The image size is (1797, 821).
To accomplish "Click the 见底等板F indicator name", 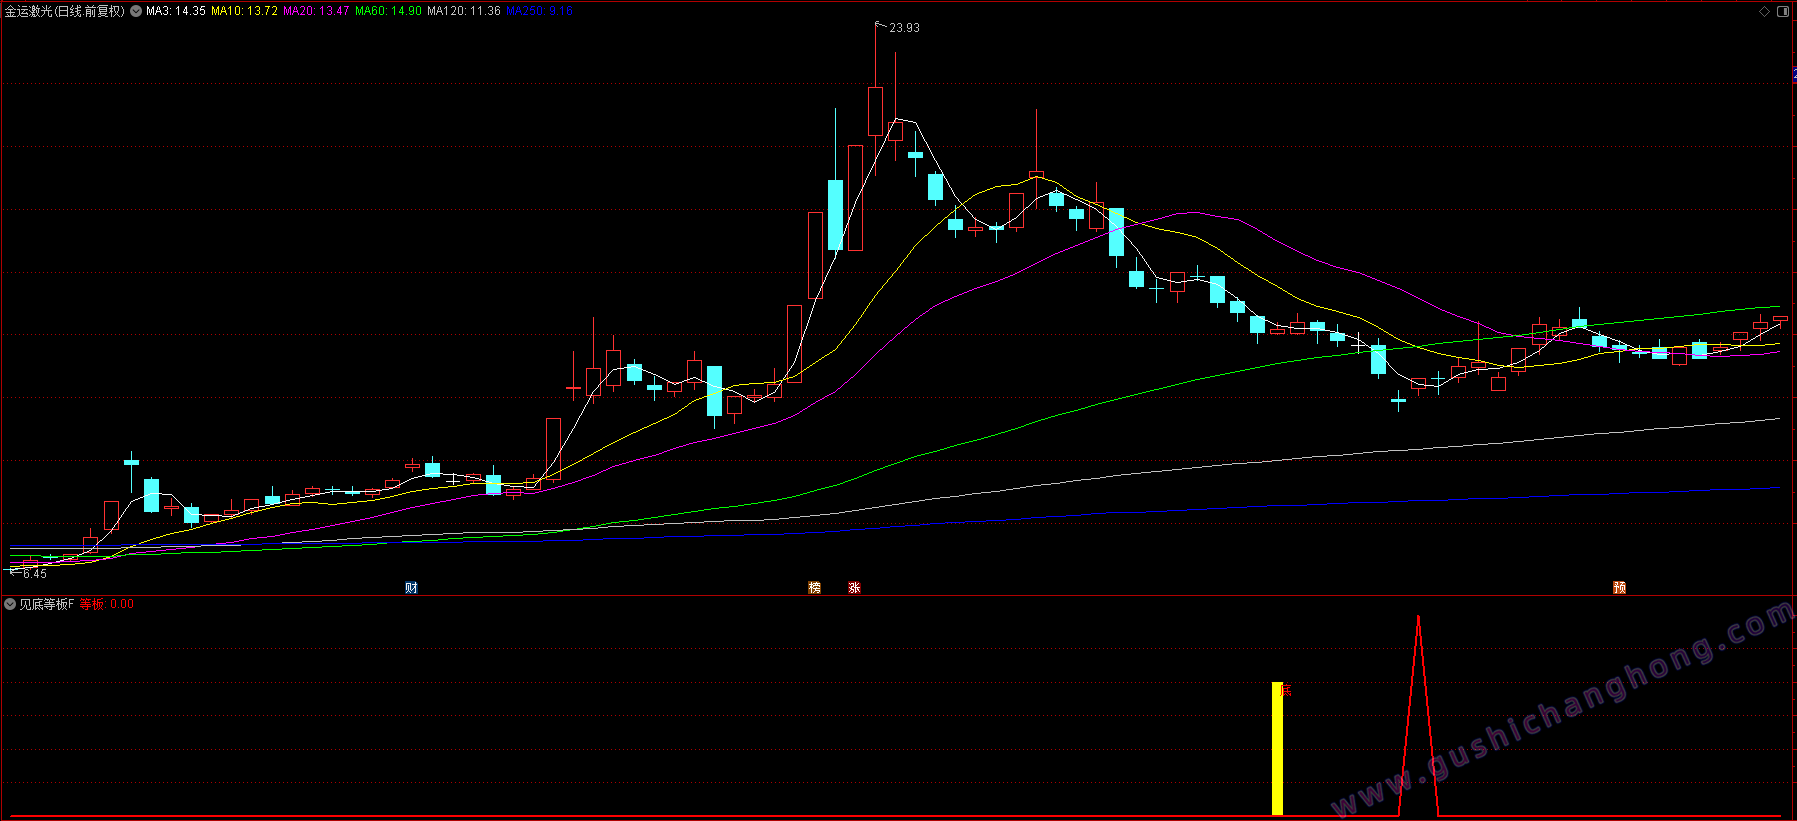I will click(47, 604).
